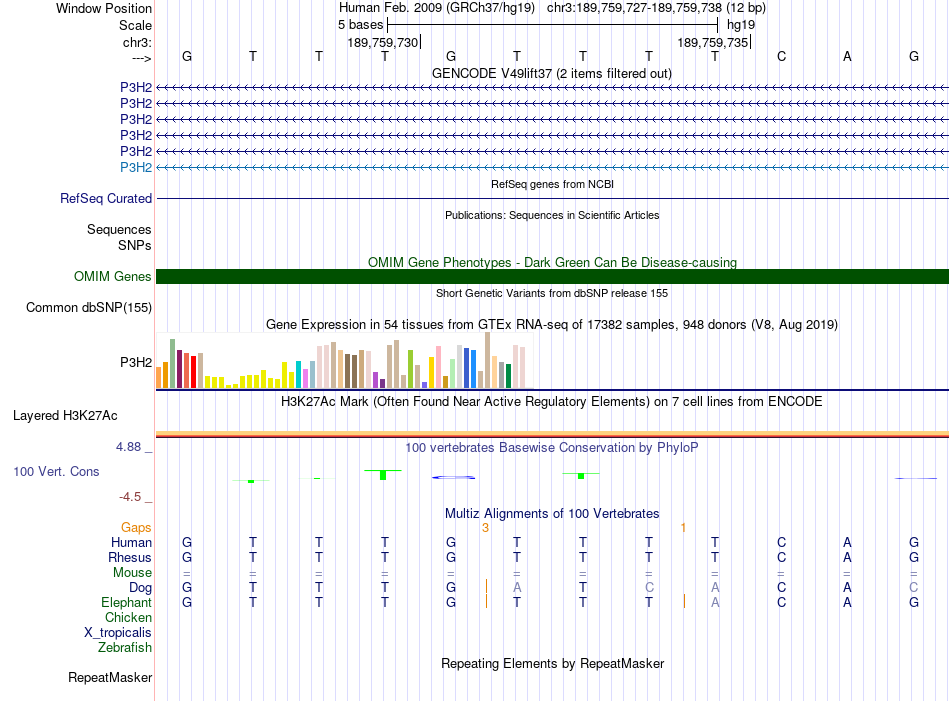Screen dimensions: 950x701
Task: Click Human Feb. 2009 (GRCh37/hg19) header text
Action: (x=437, y=8)
